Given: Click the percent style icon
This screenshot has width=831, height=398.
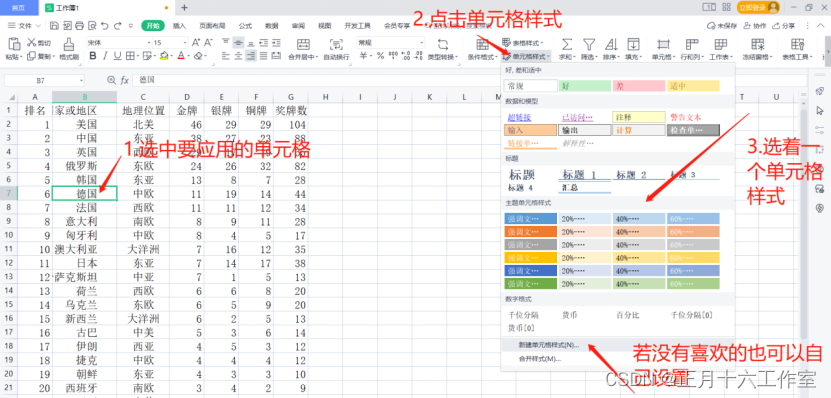Looking at the screenshot, I should 380,56.
